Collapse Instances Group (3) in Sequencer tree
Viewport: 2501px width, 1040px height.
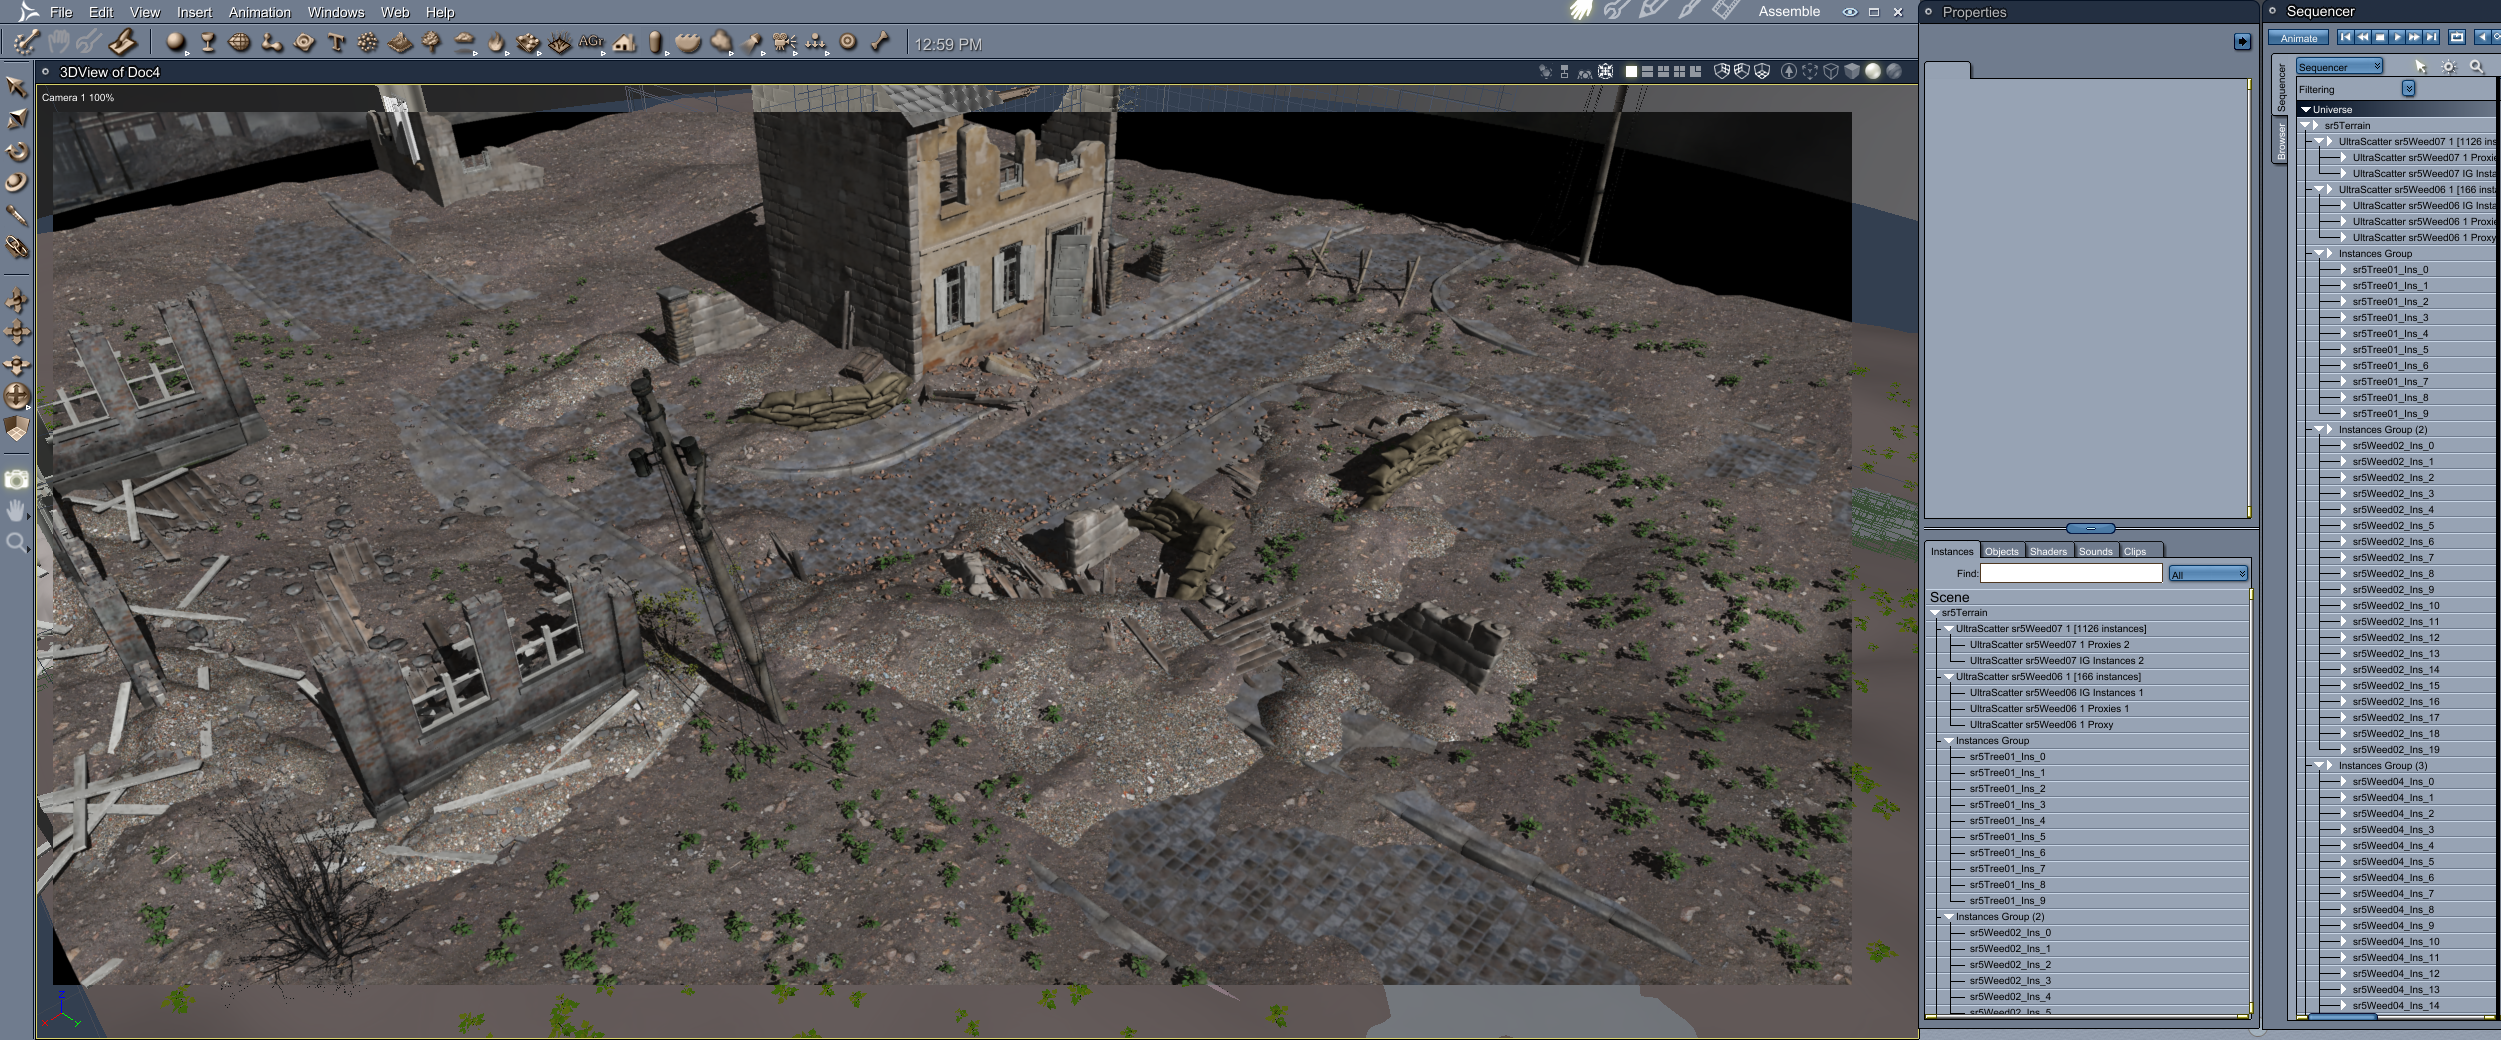click(x=2320, y=766)
